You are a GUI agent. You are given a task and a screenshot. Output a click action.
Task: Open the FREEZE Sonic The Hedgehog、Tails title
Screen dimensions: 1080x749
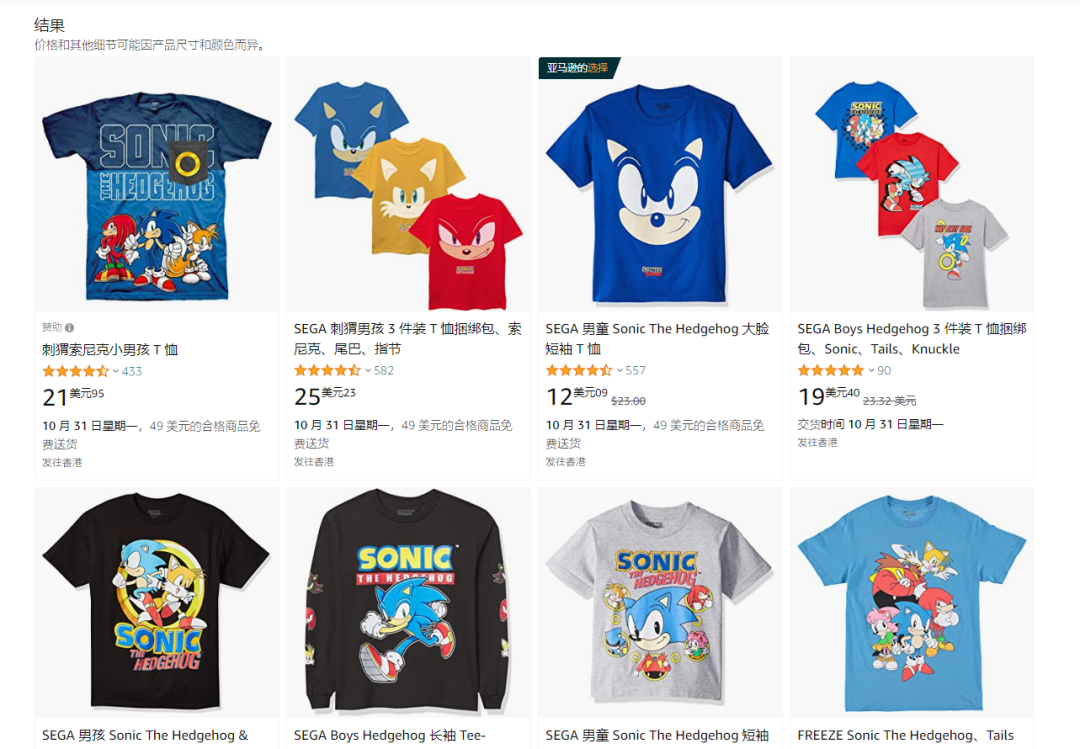(905, 735)
